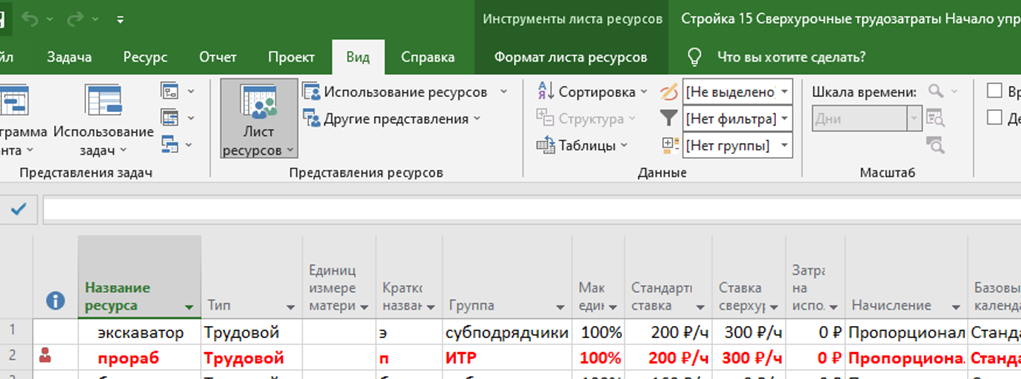Image resolution: width=1021 pixels, height=379 pixels.
Task: Open Другие представления menu
Action: point(393,119)
